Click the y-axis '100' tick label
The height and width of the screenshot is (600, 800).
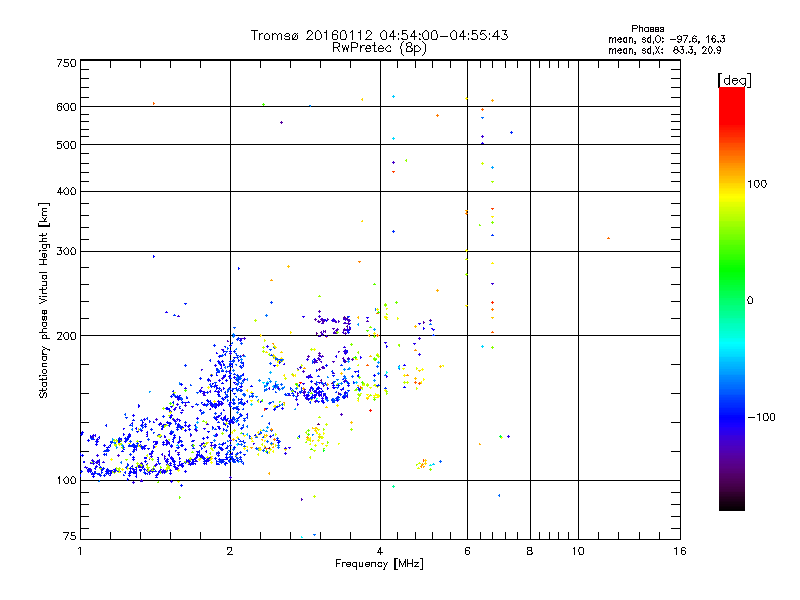coord(66,481)
